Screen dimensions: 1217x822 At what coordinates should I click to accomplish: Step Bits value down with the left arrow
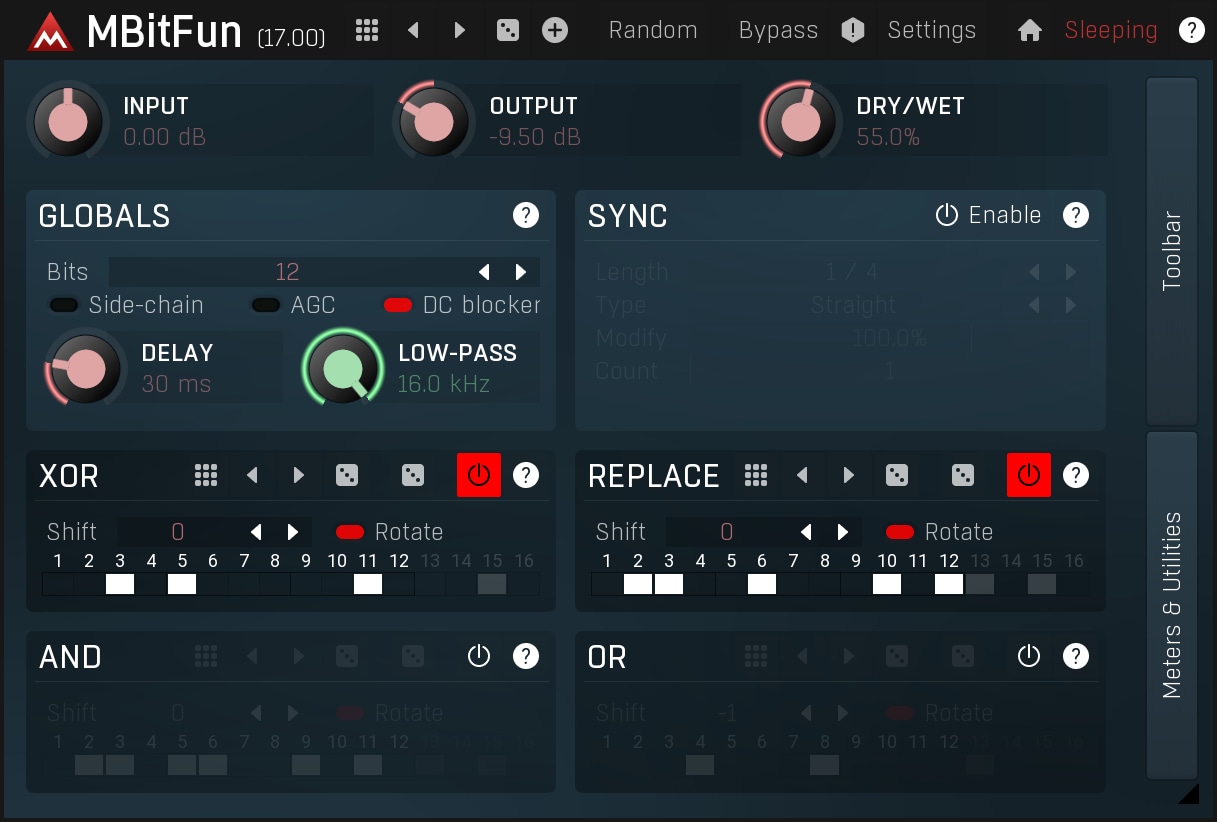484,271
